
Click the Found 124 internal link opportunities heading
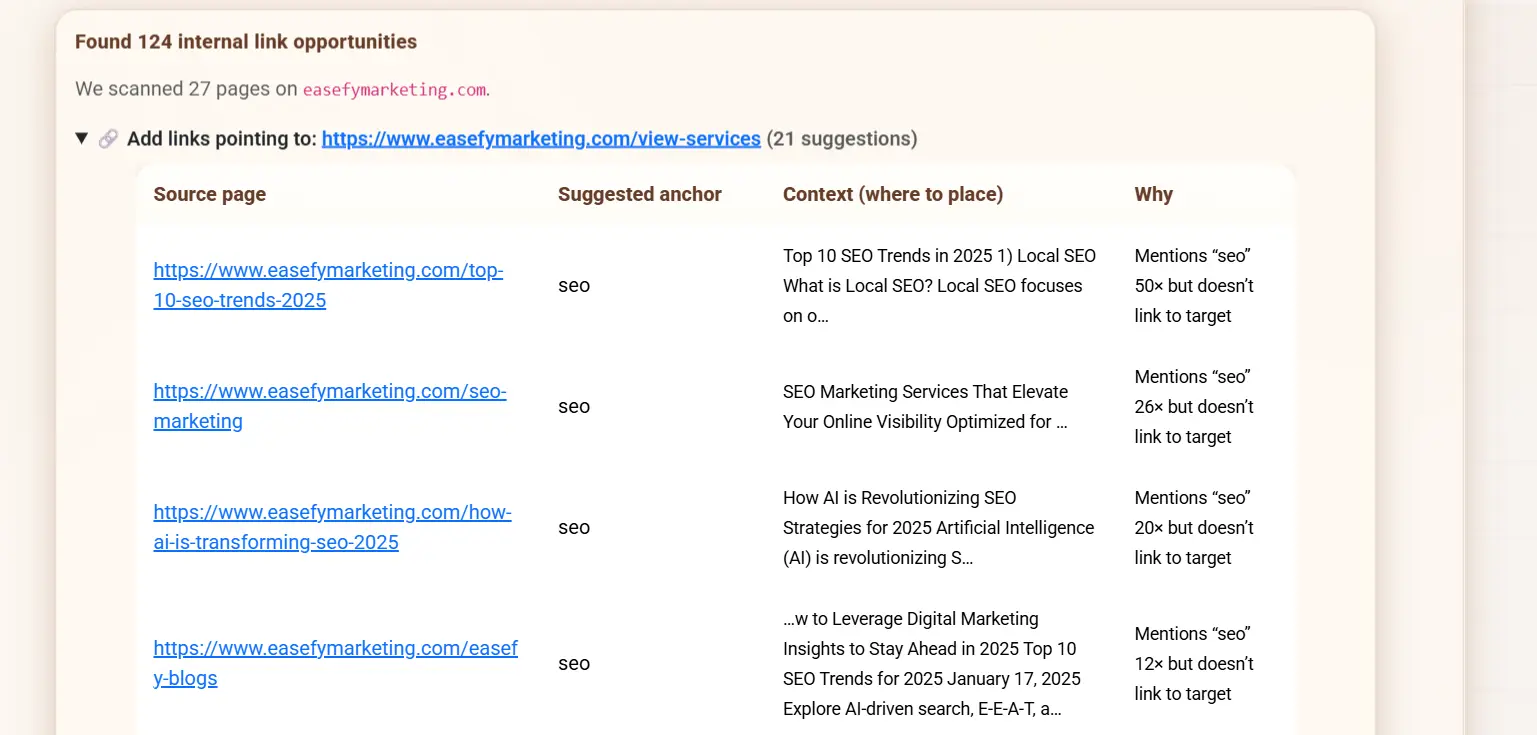[x=246, y=42]
